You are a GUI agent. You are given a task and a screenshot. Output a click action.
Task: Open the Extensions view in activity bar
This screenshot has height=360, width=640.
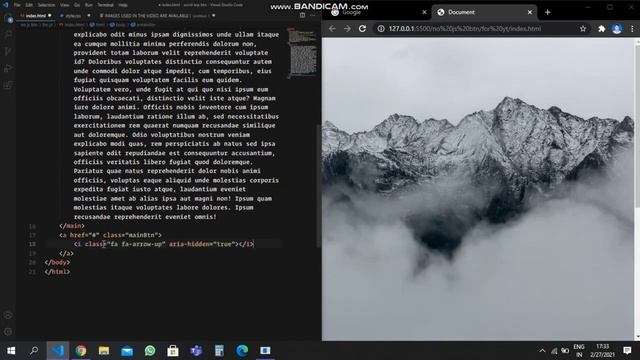[x=8, y=85]
